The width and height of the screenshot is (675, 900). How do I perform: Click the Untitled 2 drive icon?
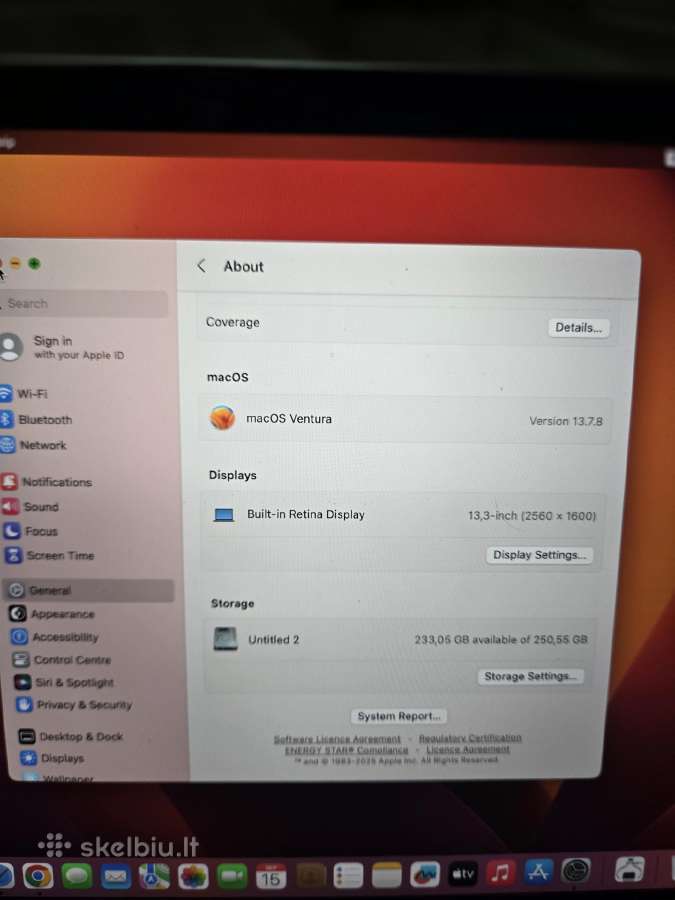(226, 639)
